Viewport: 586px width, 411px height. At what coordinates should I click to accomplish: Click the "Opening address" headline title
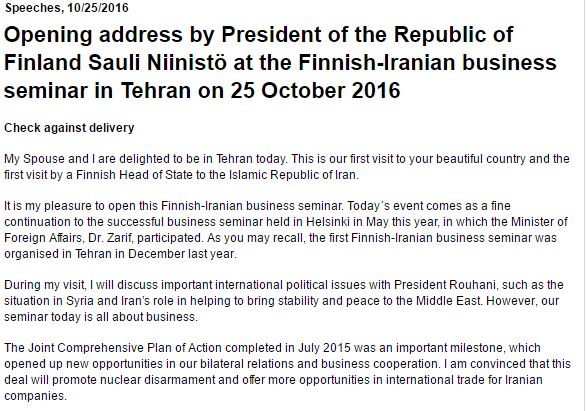(280, 62)
